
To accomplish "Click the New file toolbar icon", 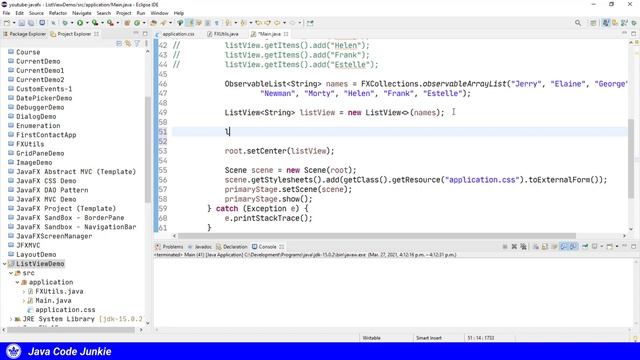I will 7,23.
